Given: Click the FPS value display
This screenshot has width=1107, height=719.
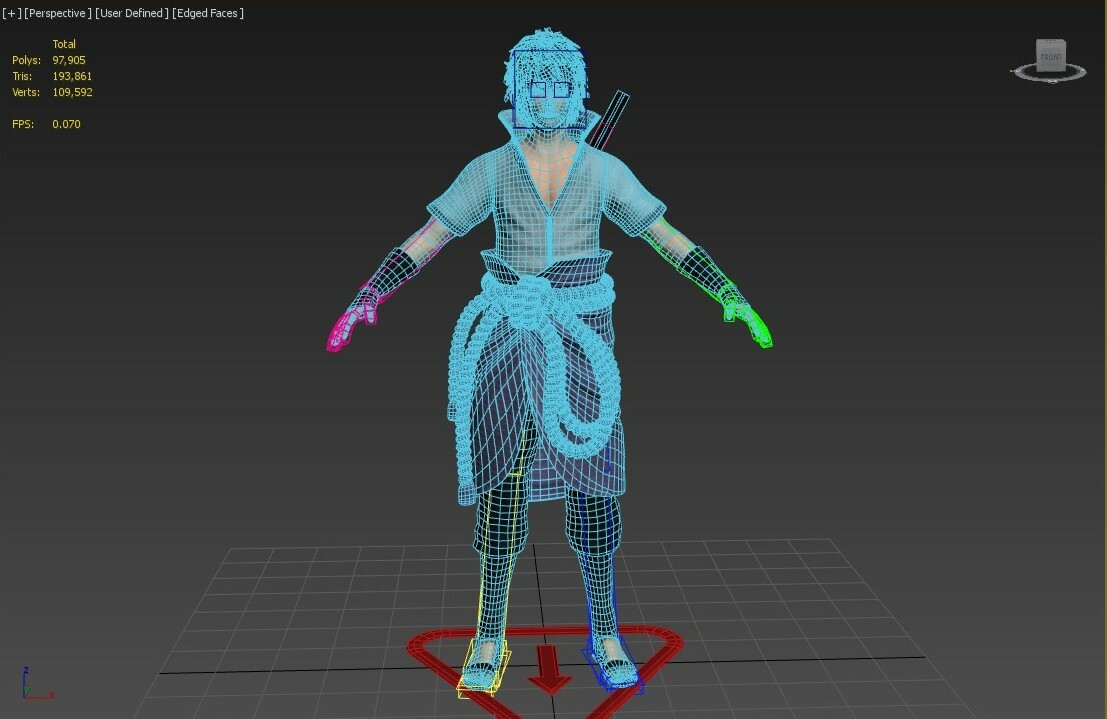Looking at the screenshot, I should (67, 124).
